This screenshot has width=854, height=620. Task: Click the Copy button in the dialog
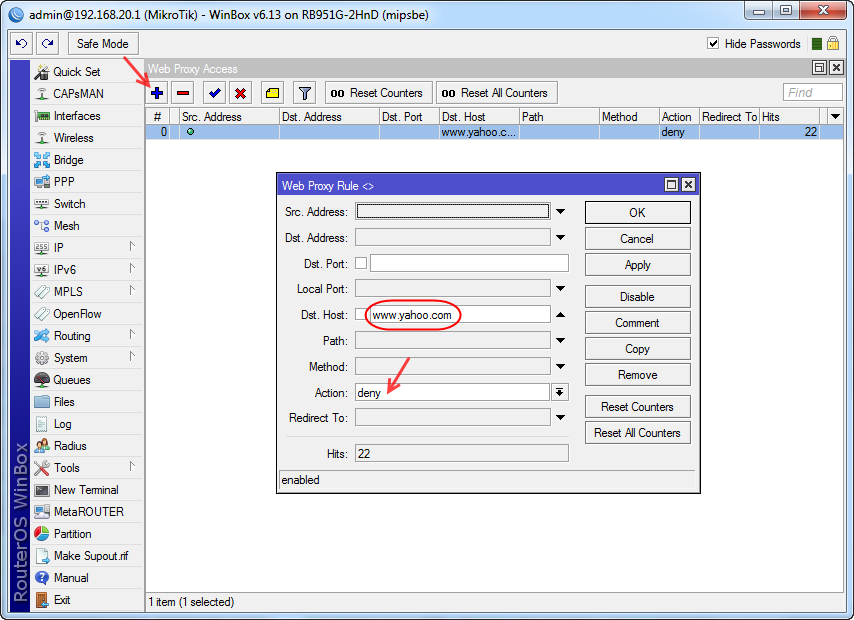coord(637,349)
